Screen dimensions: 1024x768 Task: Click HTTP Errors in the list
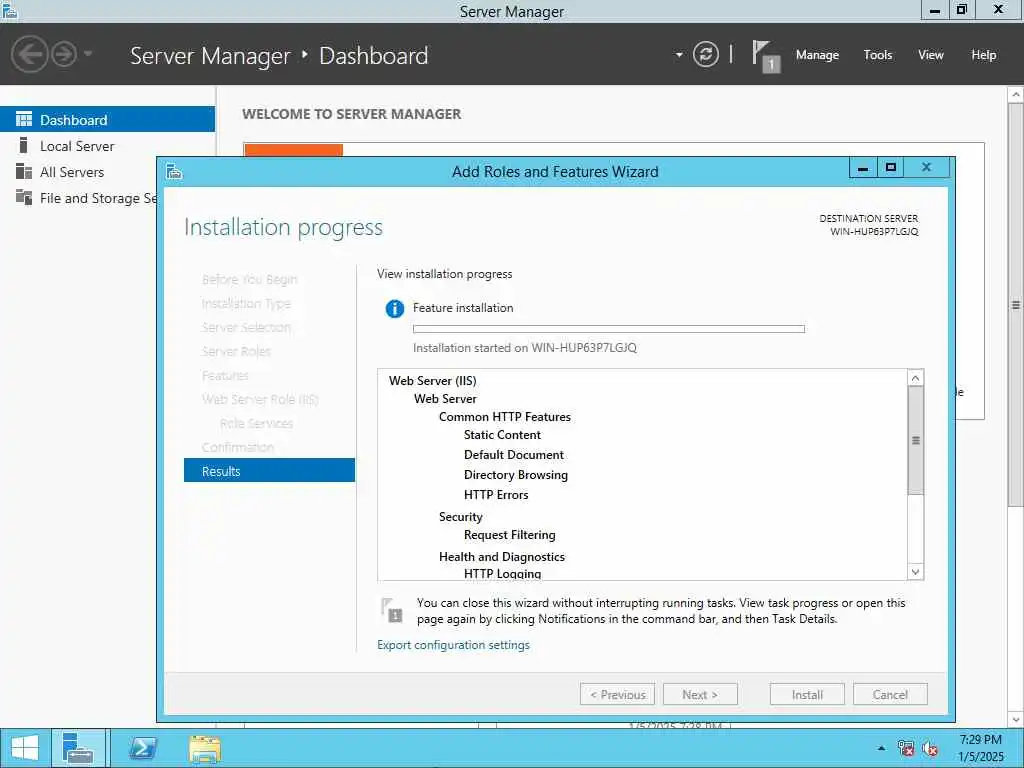point(496,495)
